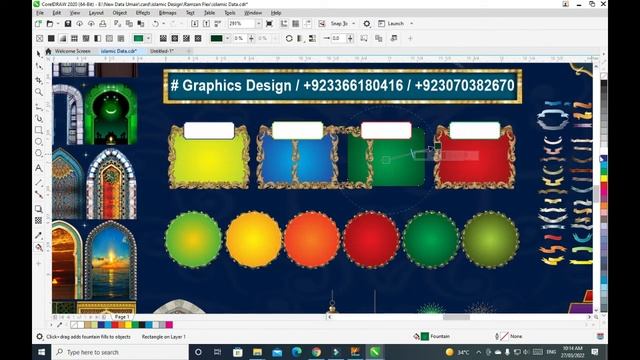Screen dimensions: 640x360
Task: Pick the red swatch in document palette
Action: (x=115, y=325)
